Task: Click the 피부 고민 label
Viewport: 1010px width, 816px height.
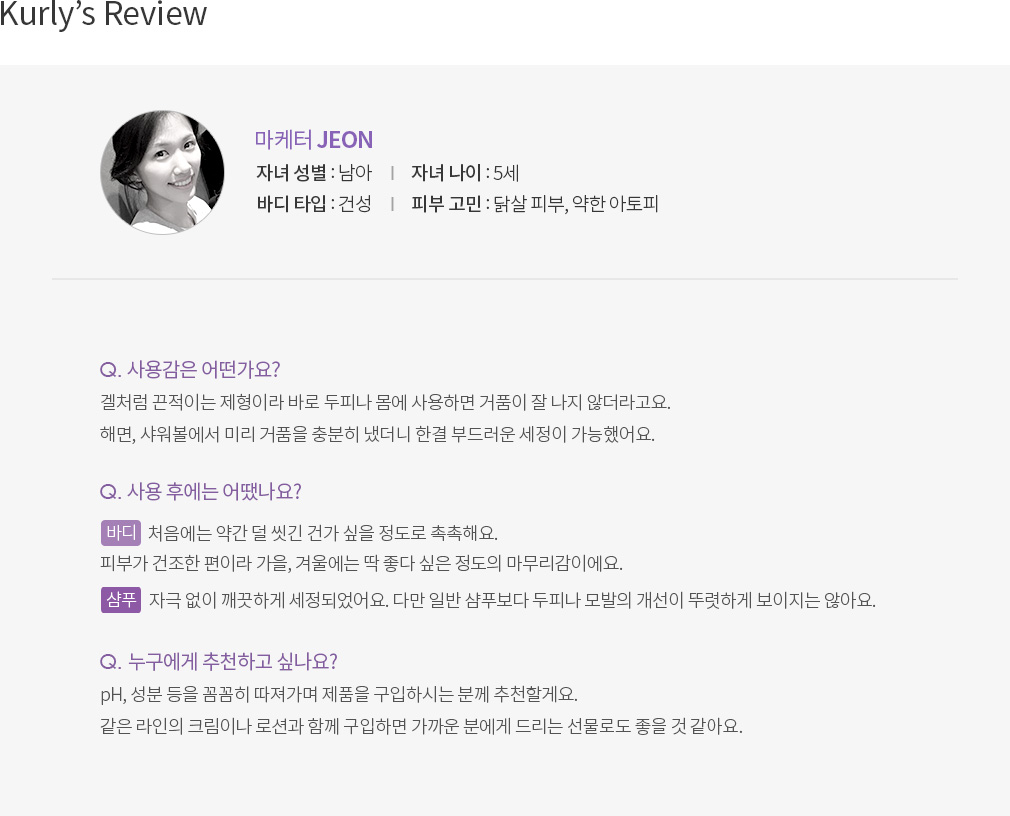Action: (446, 204)
